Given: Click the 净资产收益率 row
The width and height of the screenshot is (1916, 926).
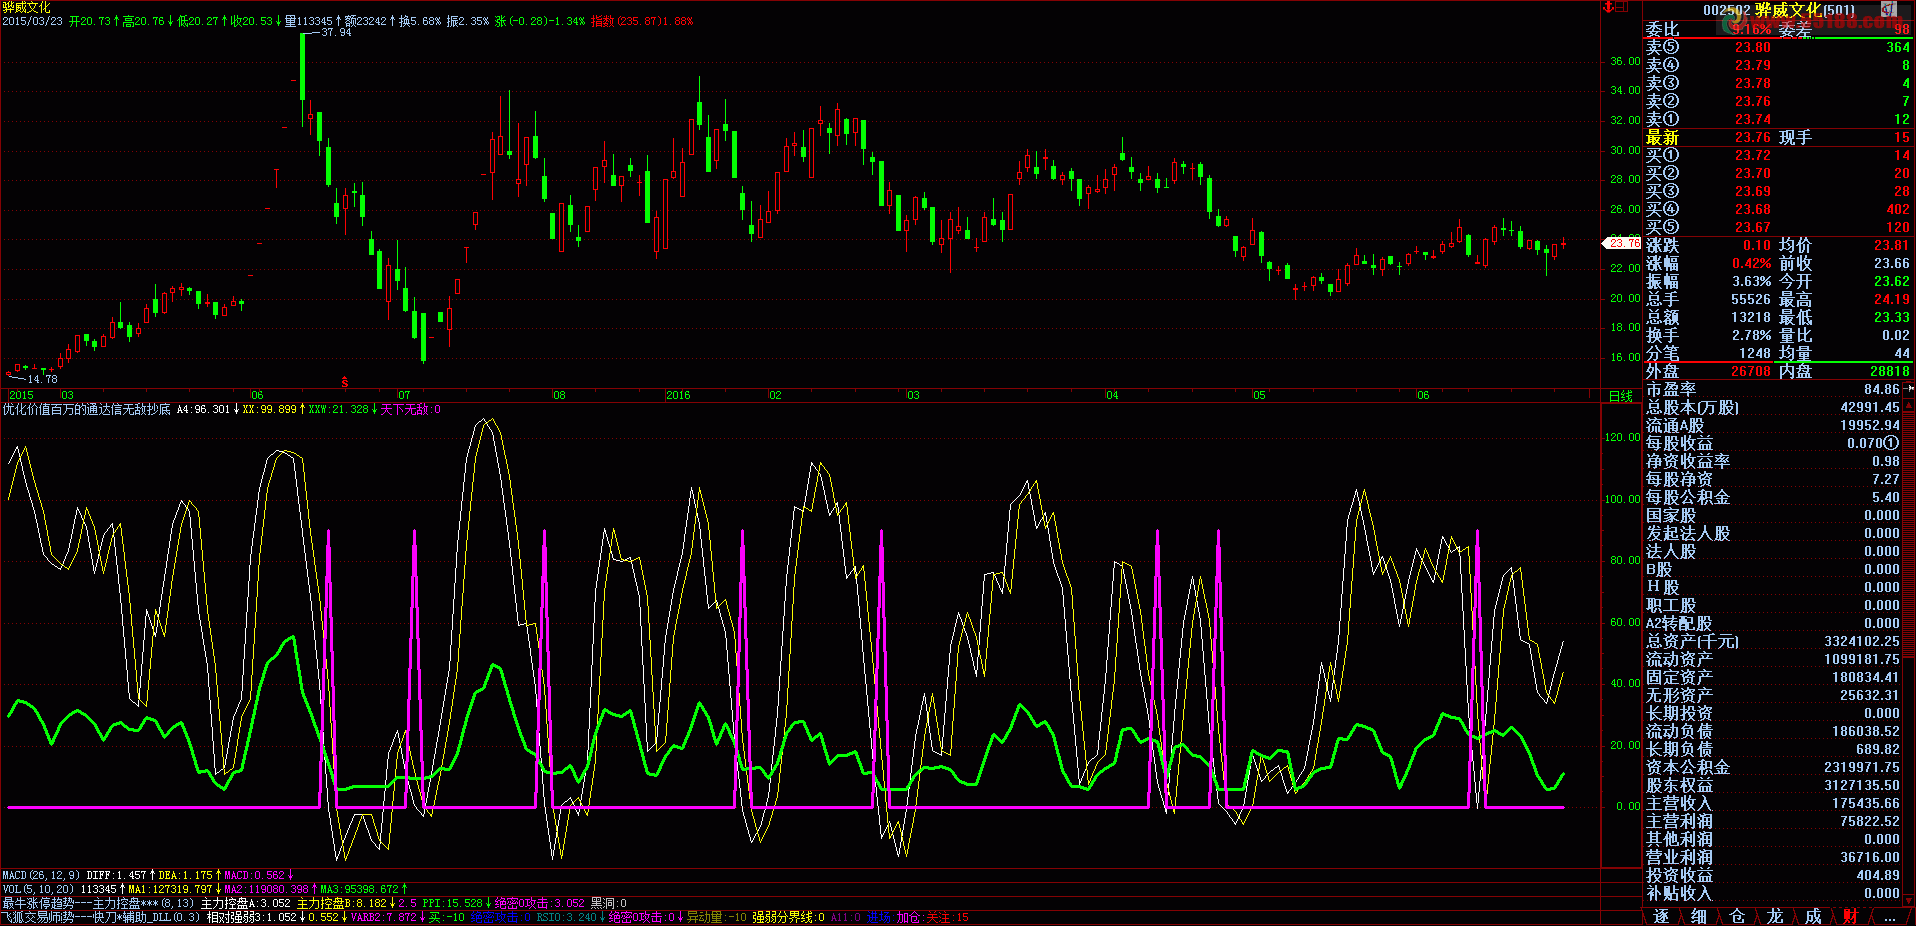Looking at the screenshot, I should coord(1773,461).
